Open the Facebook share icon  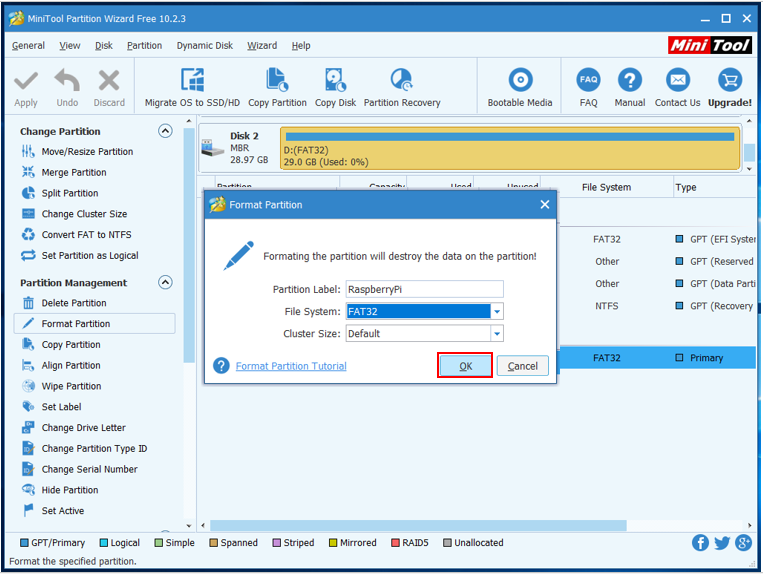point(700,543)
